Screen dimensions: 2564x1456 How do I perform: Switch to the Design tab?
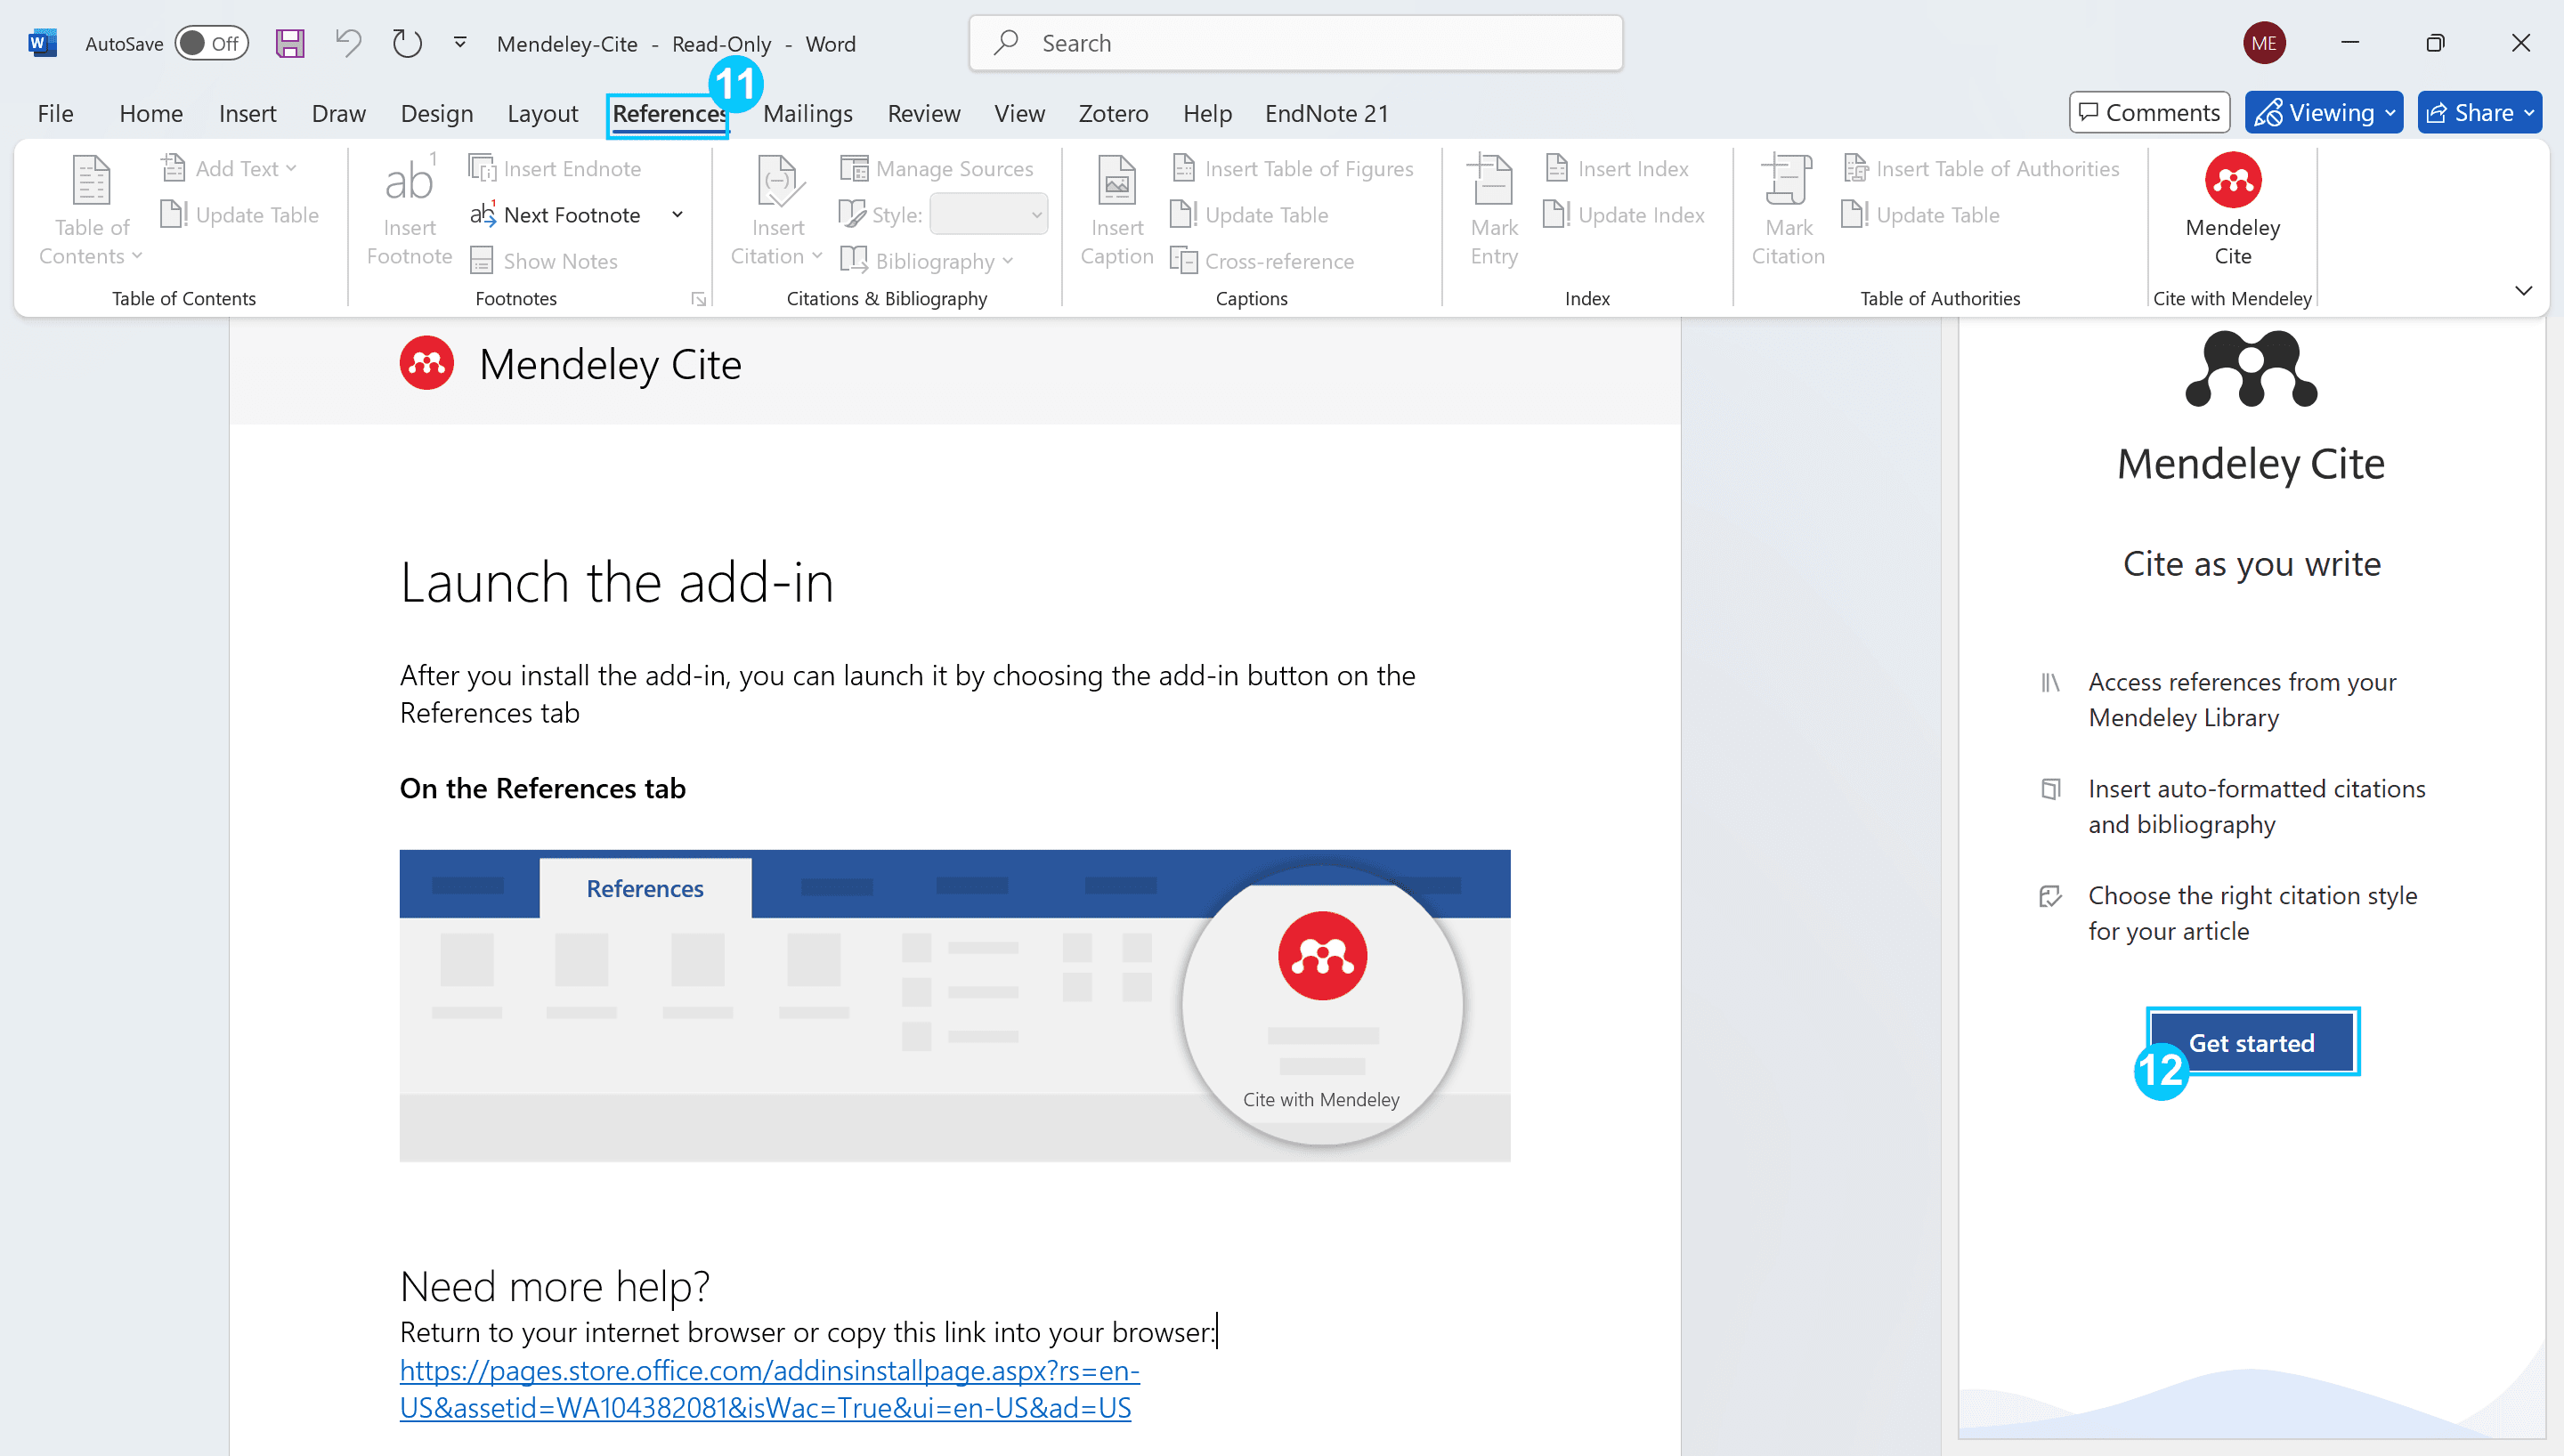(x=436, y=113)
